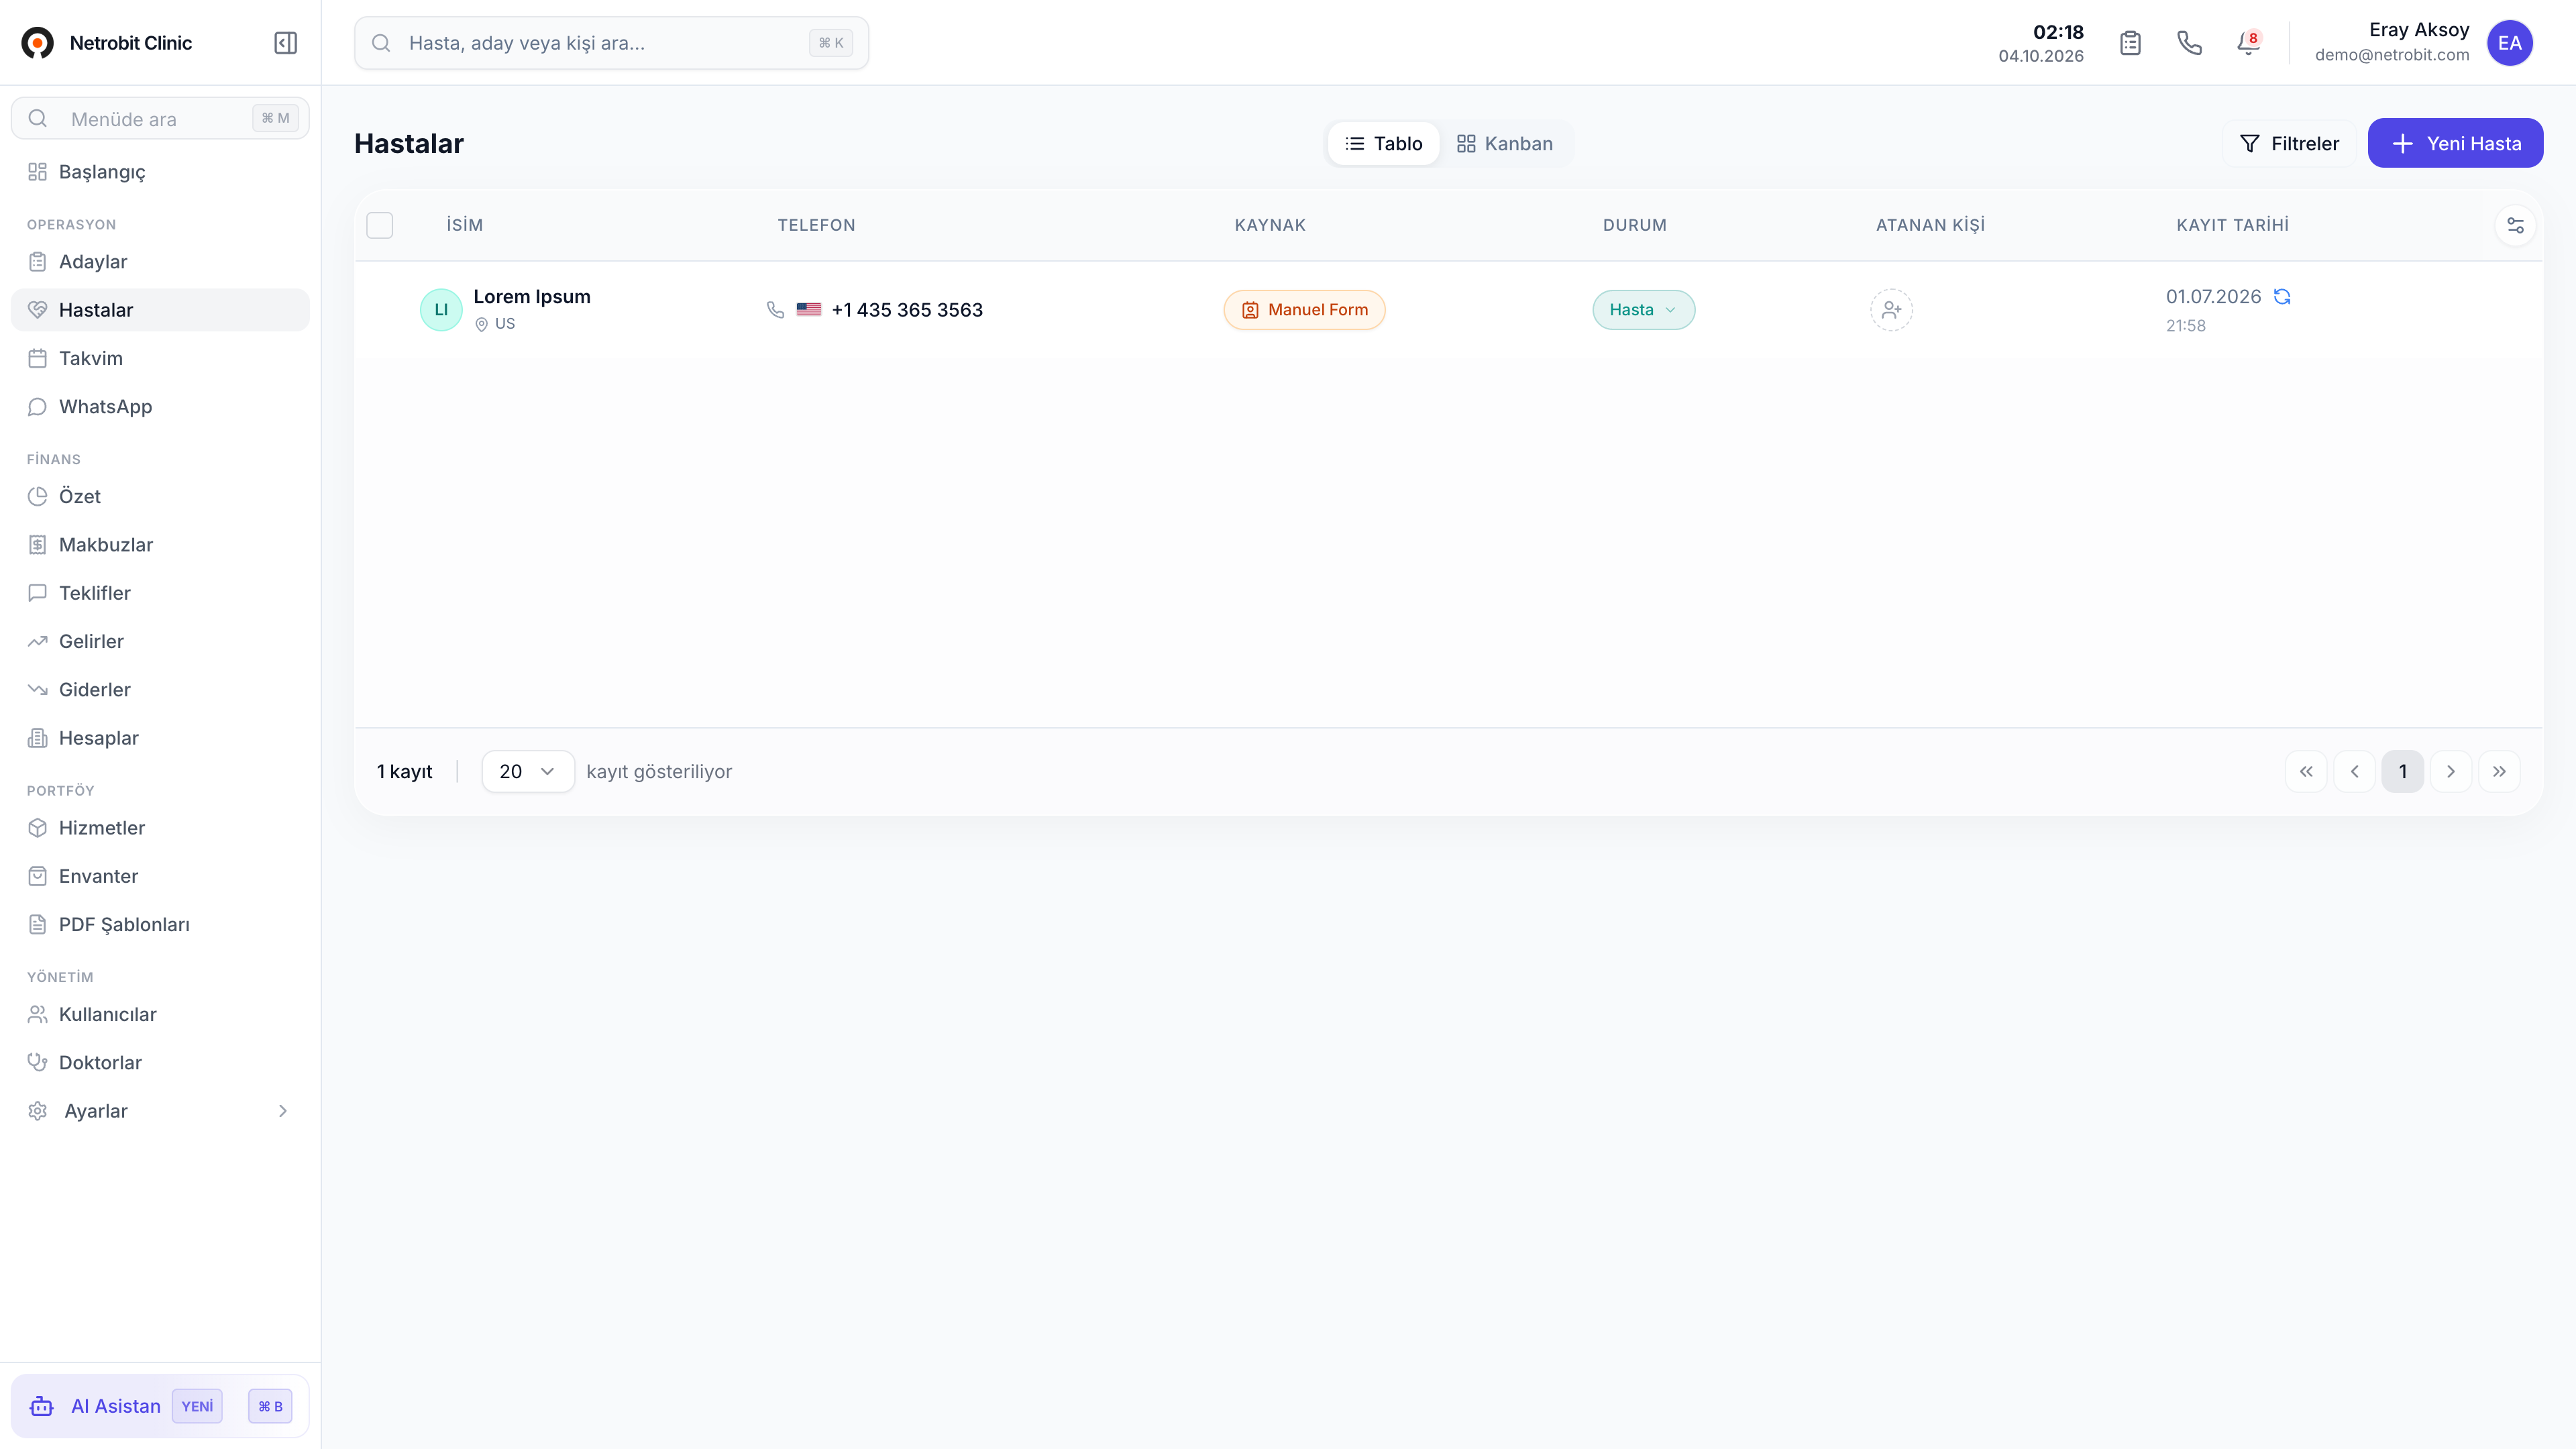Viewport: 2576px width, 1449px height.
Task: Click page number 1 button
Action: (x=2402, y=771)
